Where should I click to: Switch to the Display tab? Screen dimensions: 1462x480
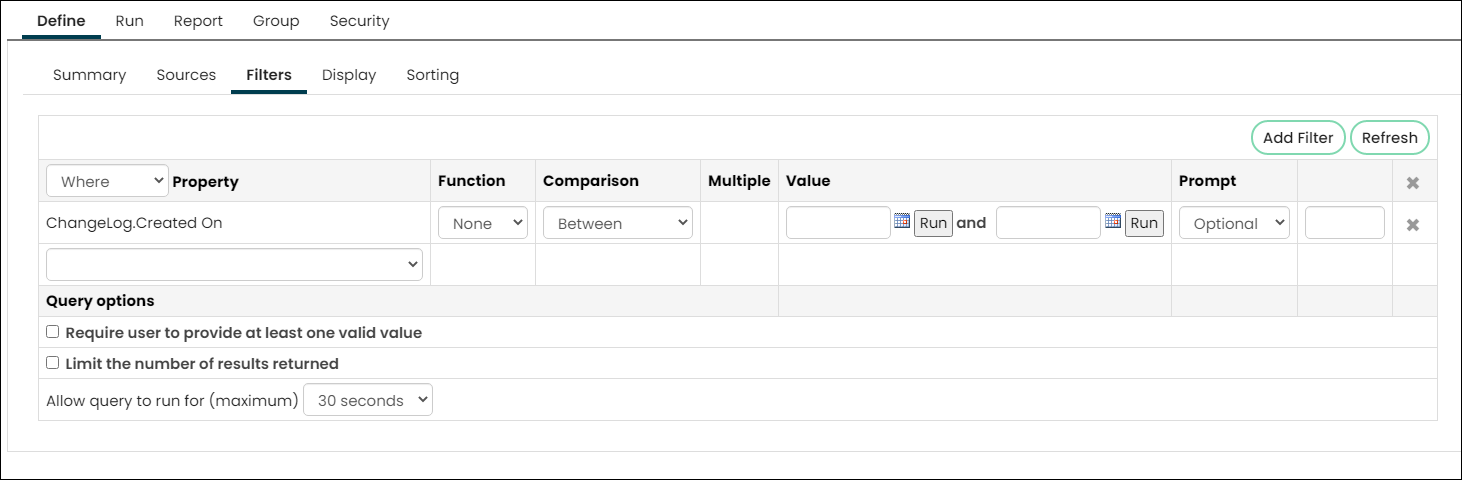(349, 75)
